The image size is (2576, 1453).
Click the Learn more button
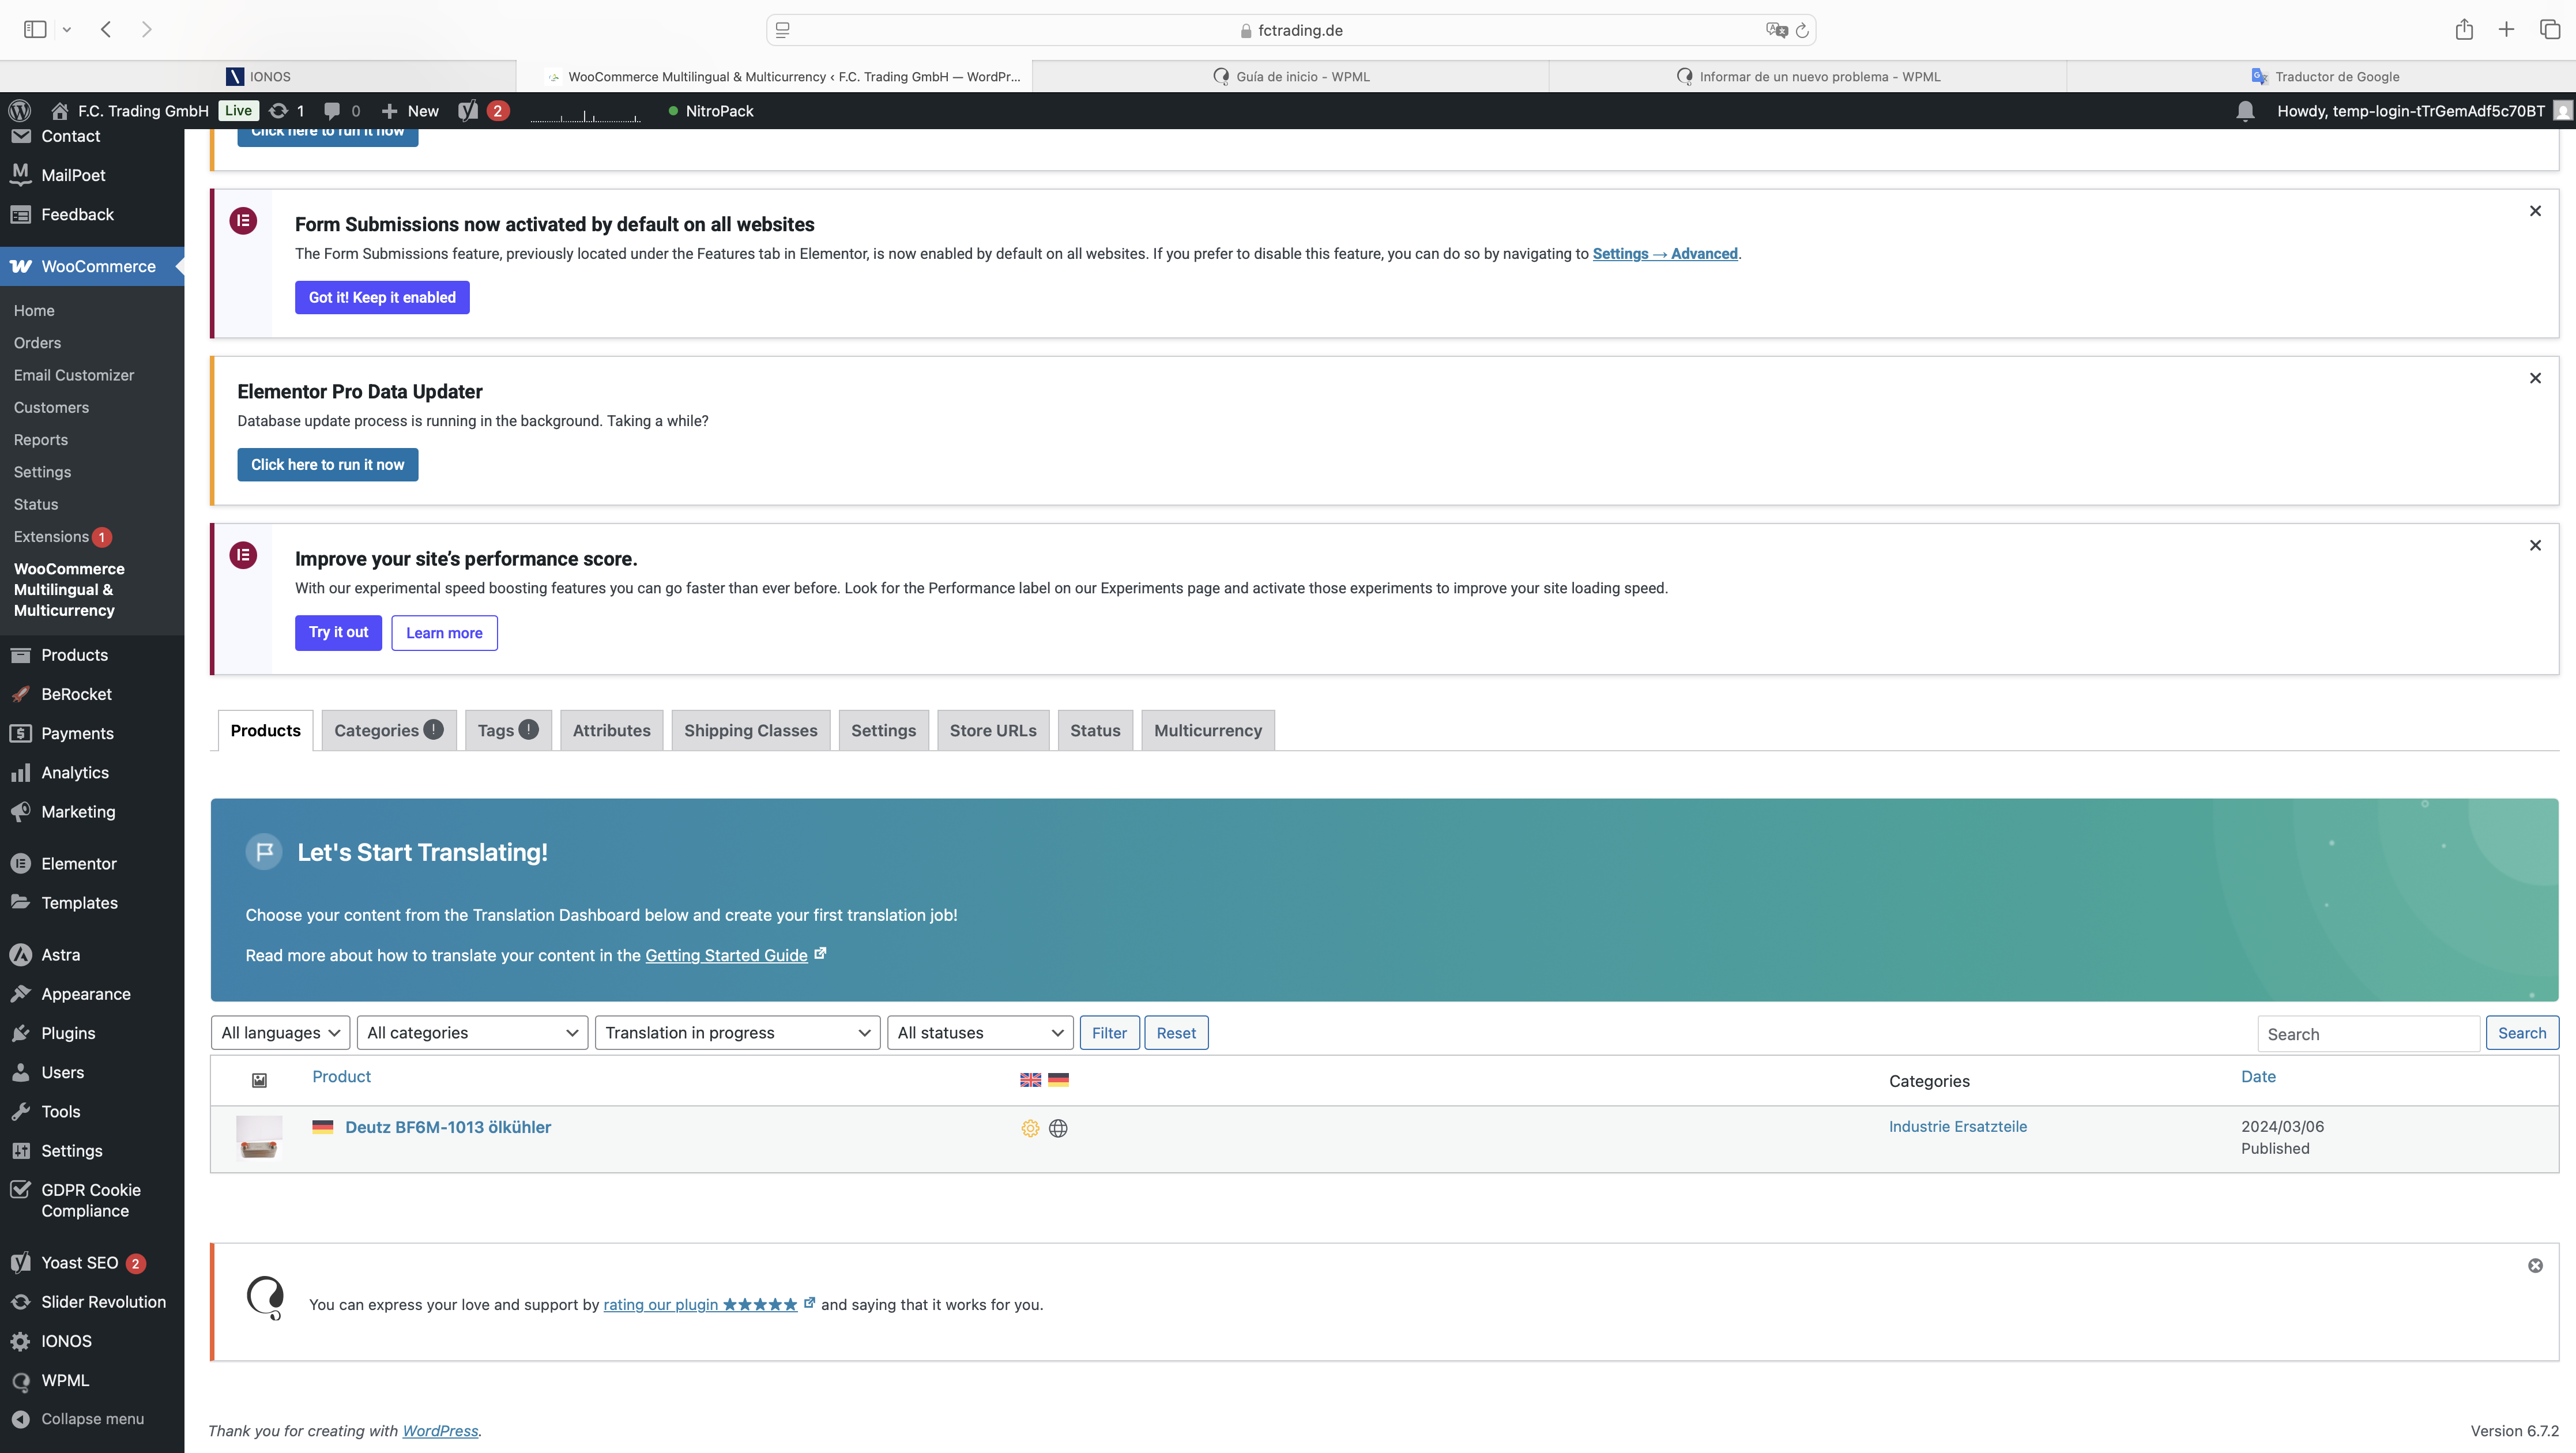click(444, 633)
